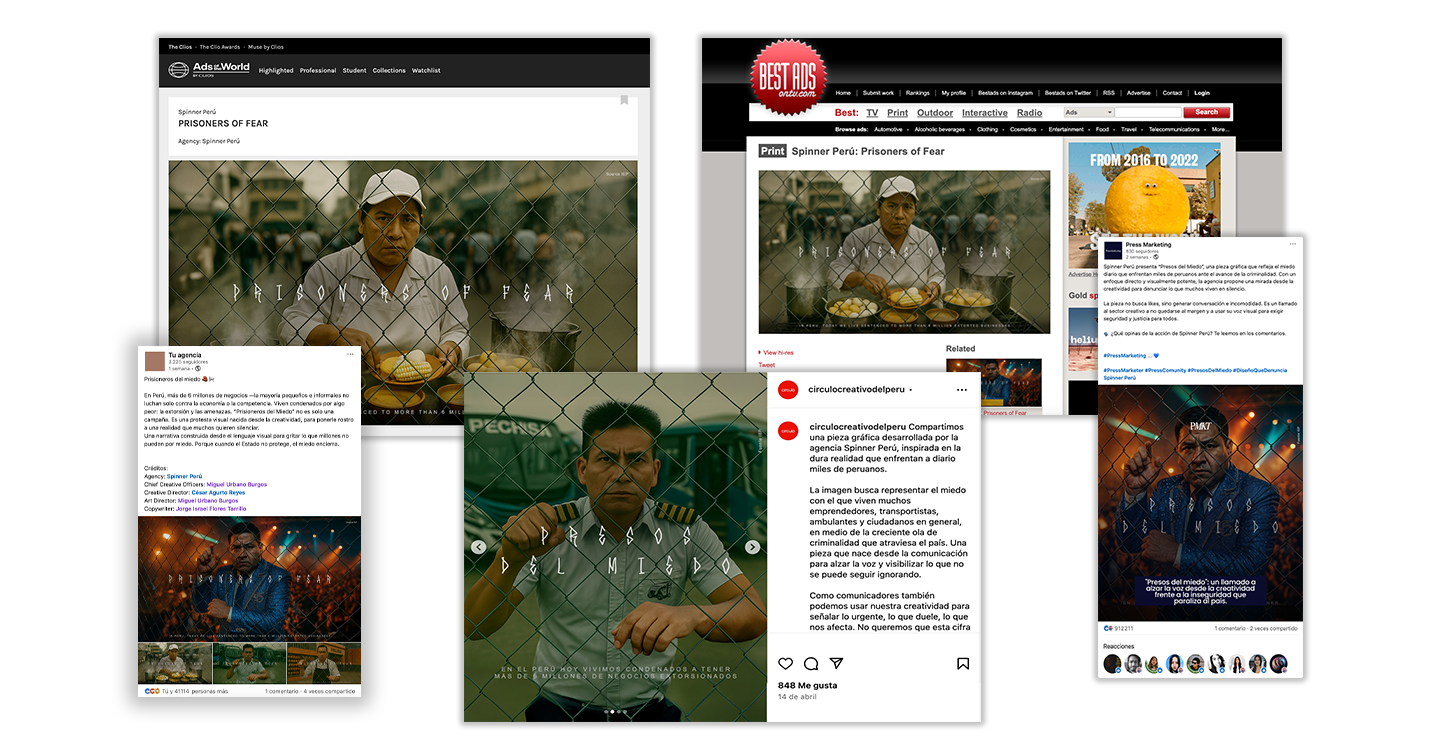The height and width of the screenshot is (756, 1440).
Task: Open Instagram comment bubble icon
Action: (811, 663)
